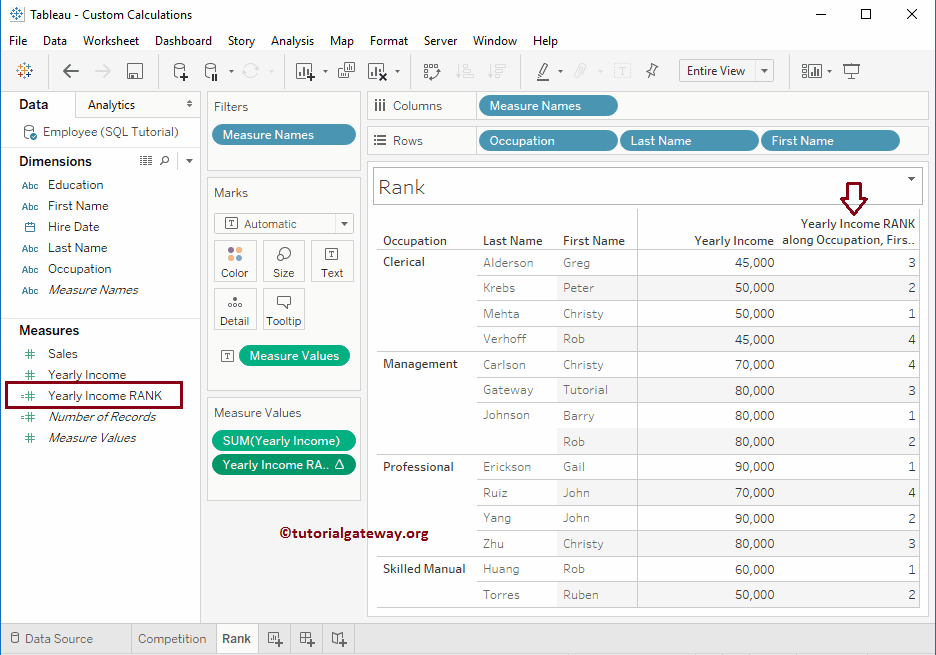Click the Fix axes pin icon
Screen dimensions: 936x655
pyautogui.click(x=652, y=71)
